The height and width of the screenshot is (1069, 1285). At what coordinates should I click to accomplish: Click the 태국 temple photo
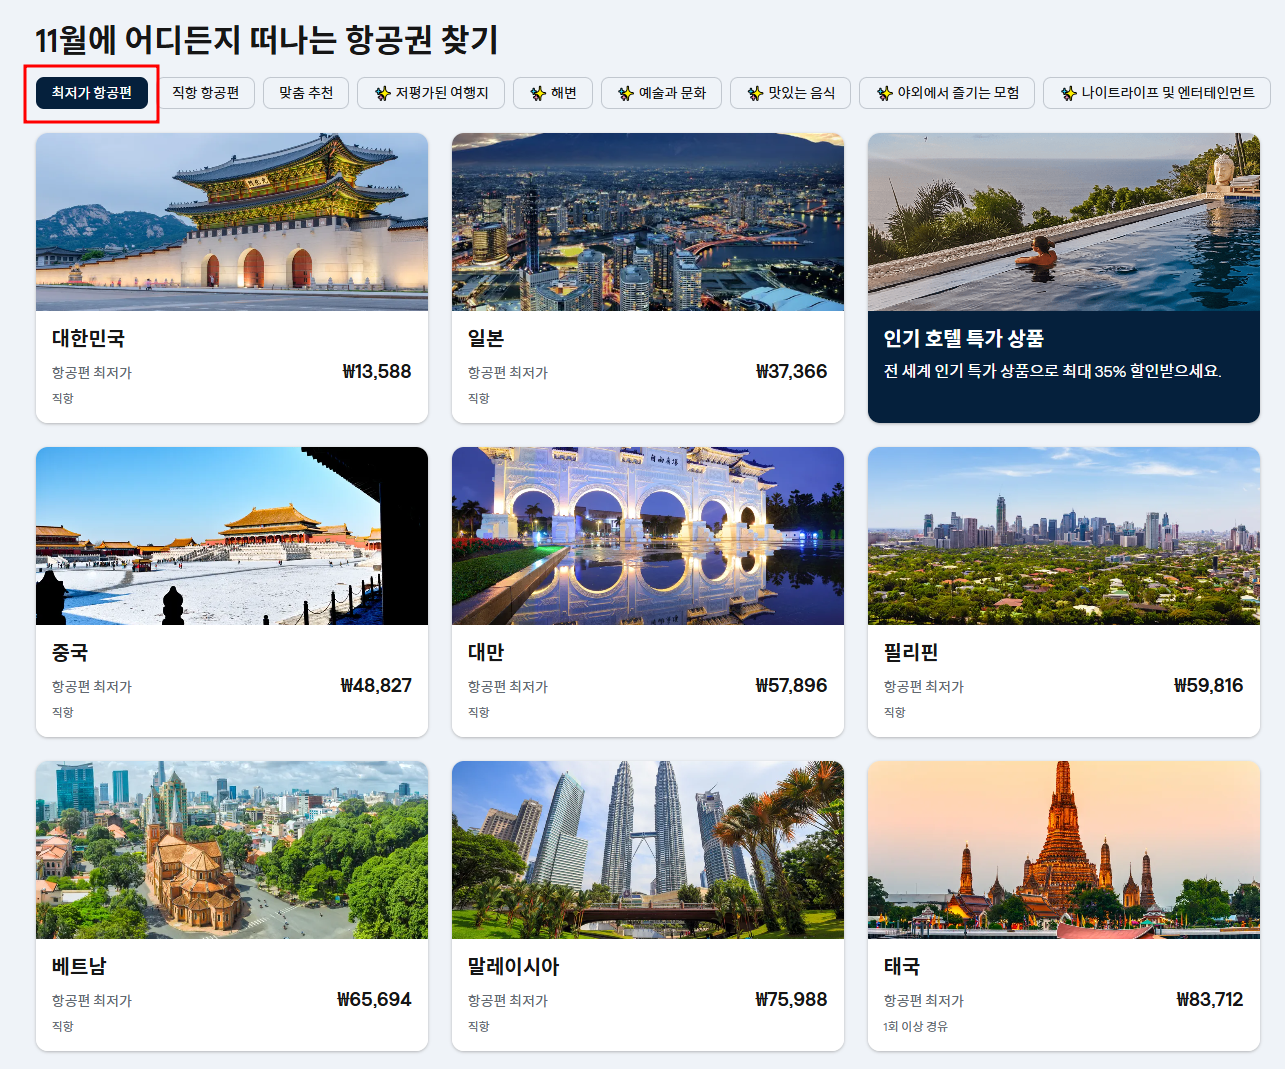pyautogui.click(x=1064, y=849)
